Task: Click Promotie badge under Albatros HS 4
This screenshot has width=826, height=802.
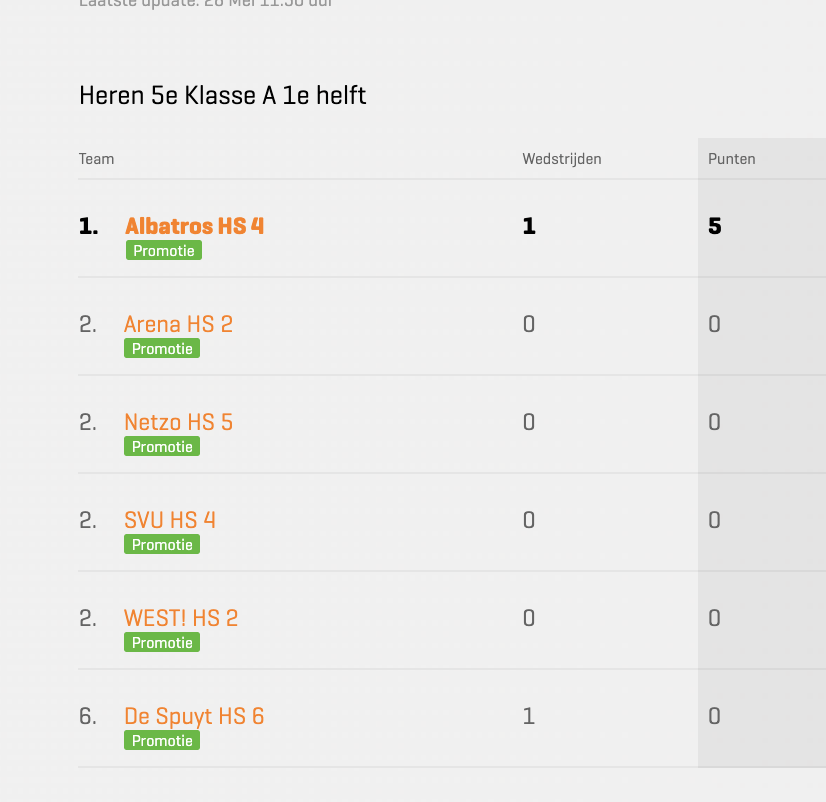Action: (x=164, y=250)
